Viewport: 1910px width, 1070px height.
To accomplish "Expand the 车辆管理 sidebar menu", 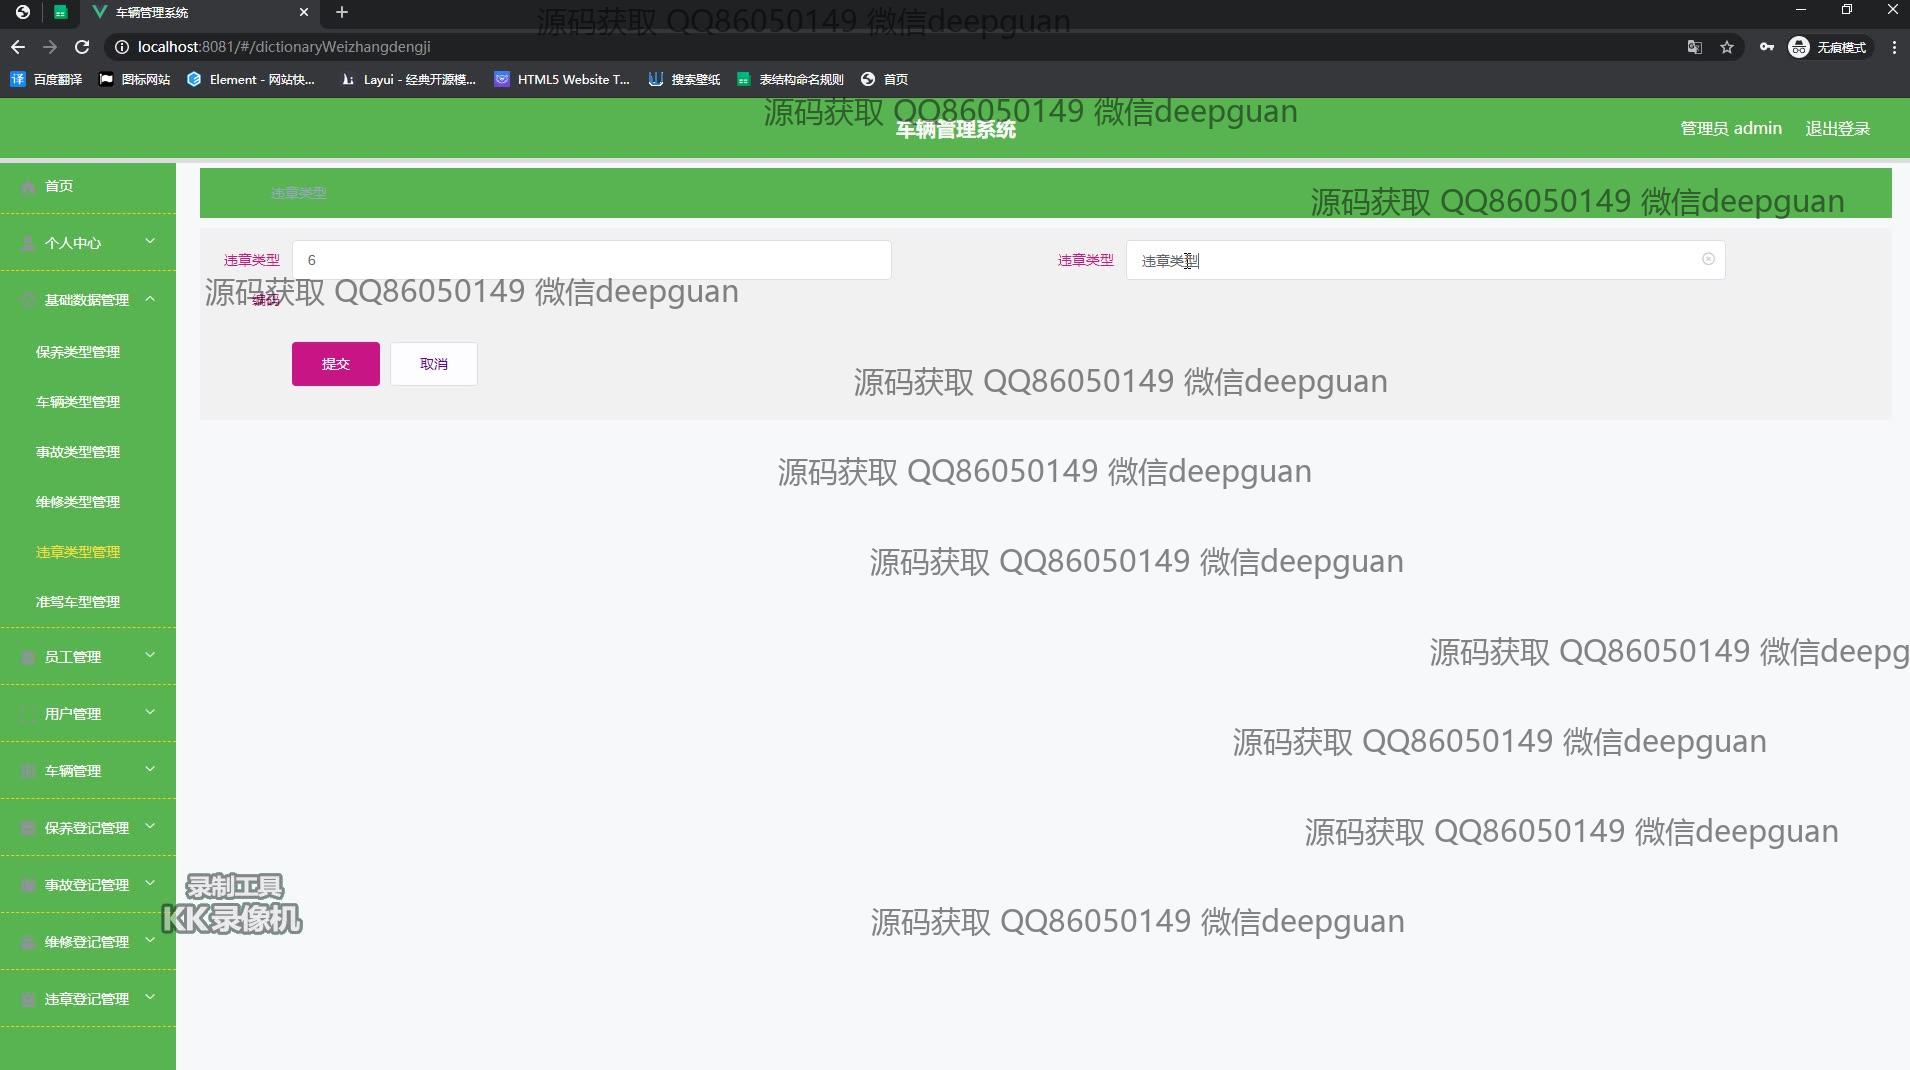I will (88, 770).
